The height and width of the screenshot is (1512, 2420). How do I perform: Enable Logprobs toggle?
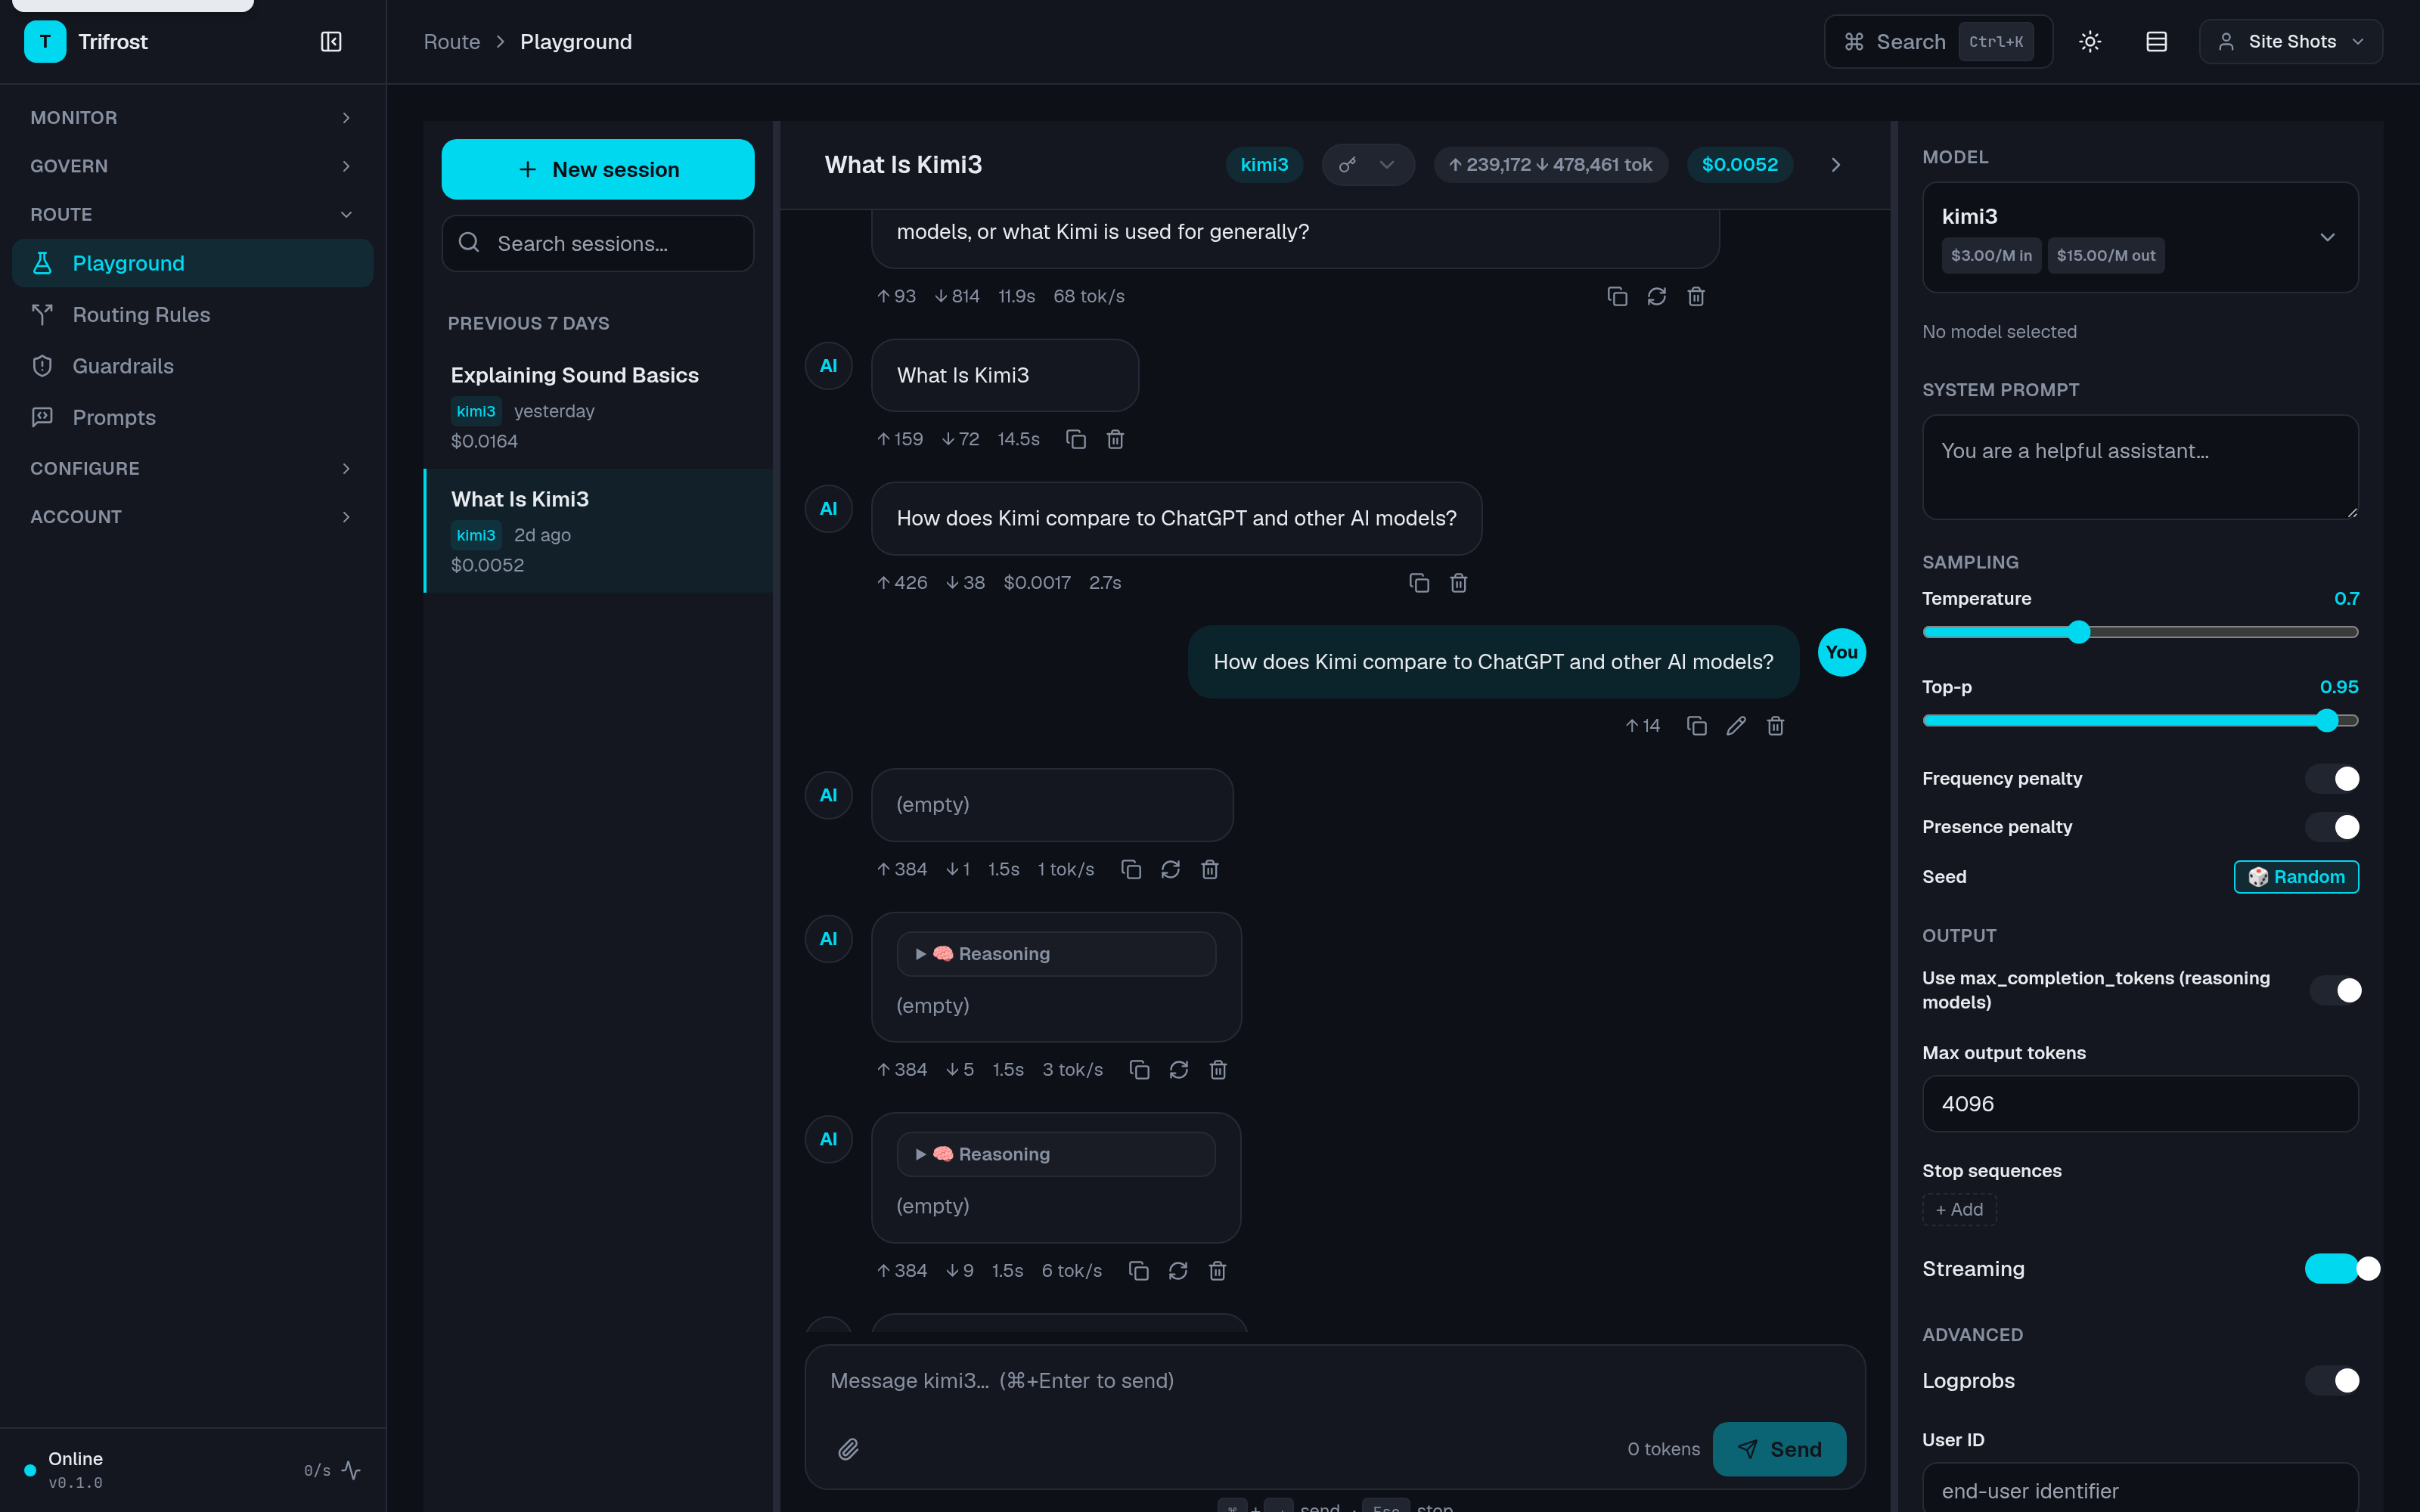[2332, 1380]
